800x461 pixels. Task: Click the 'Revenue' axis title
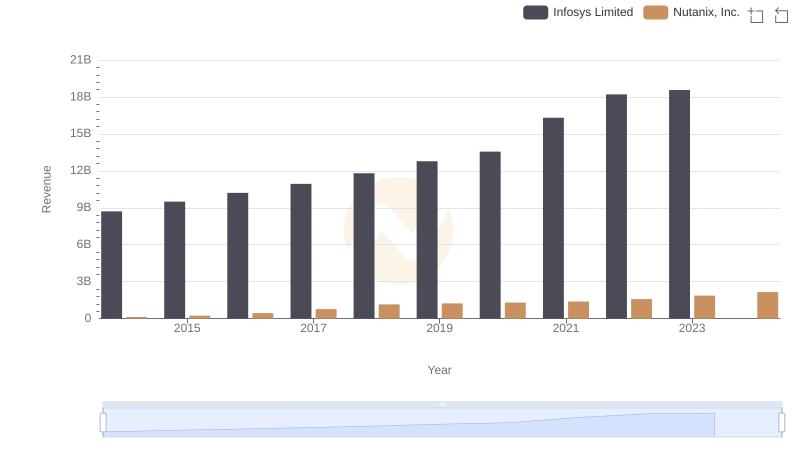click(46, 189)
